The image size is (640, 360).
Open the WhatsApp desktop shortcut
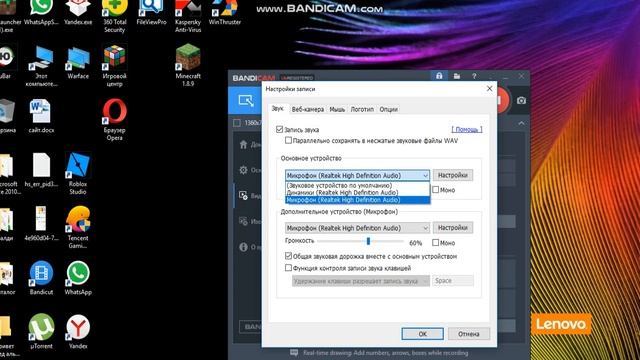tap(78, 278)
